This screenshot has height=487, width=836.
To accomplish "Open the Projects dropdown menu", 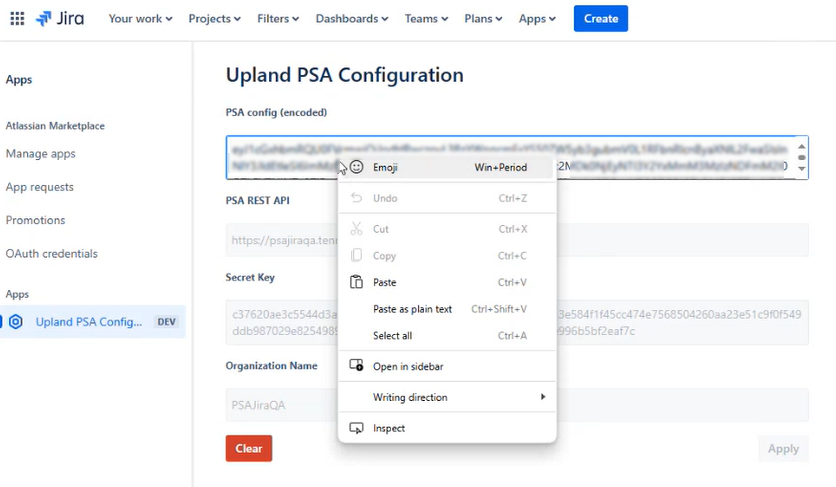I will [x=214, y=19].
